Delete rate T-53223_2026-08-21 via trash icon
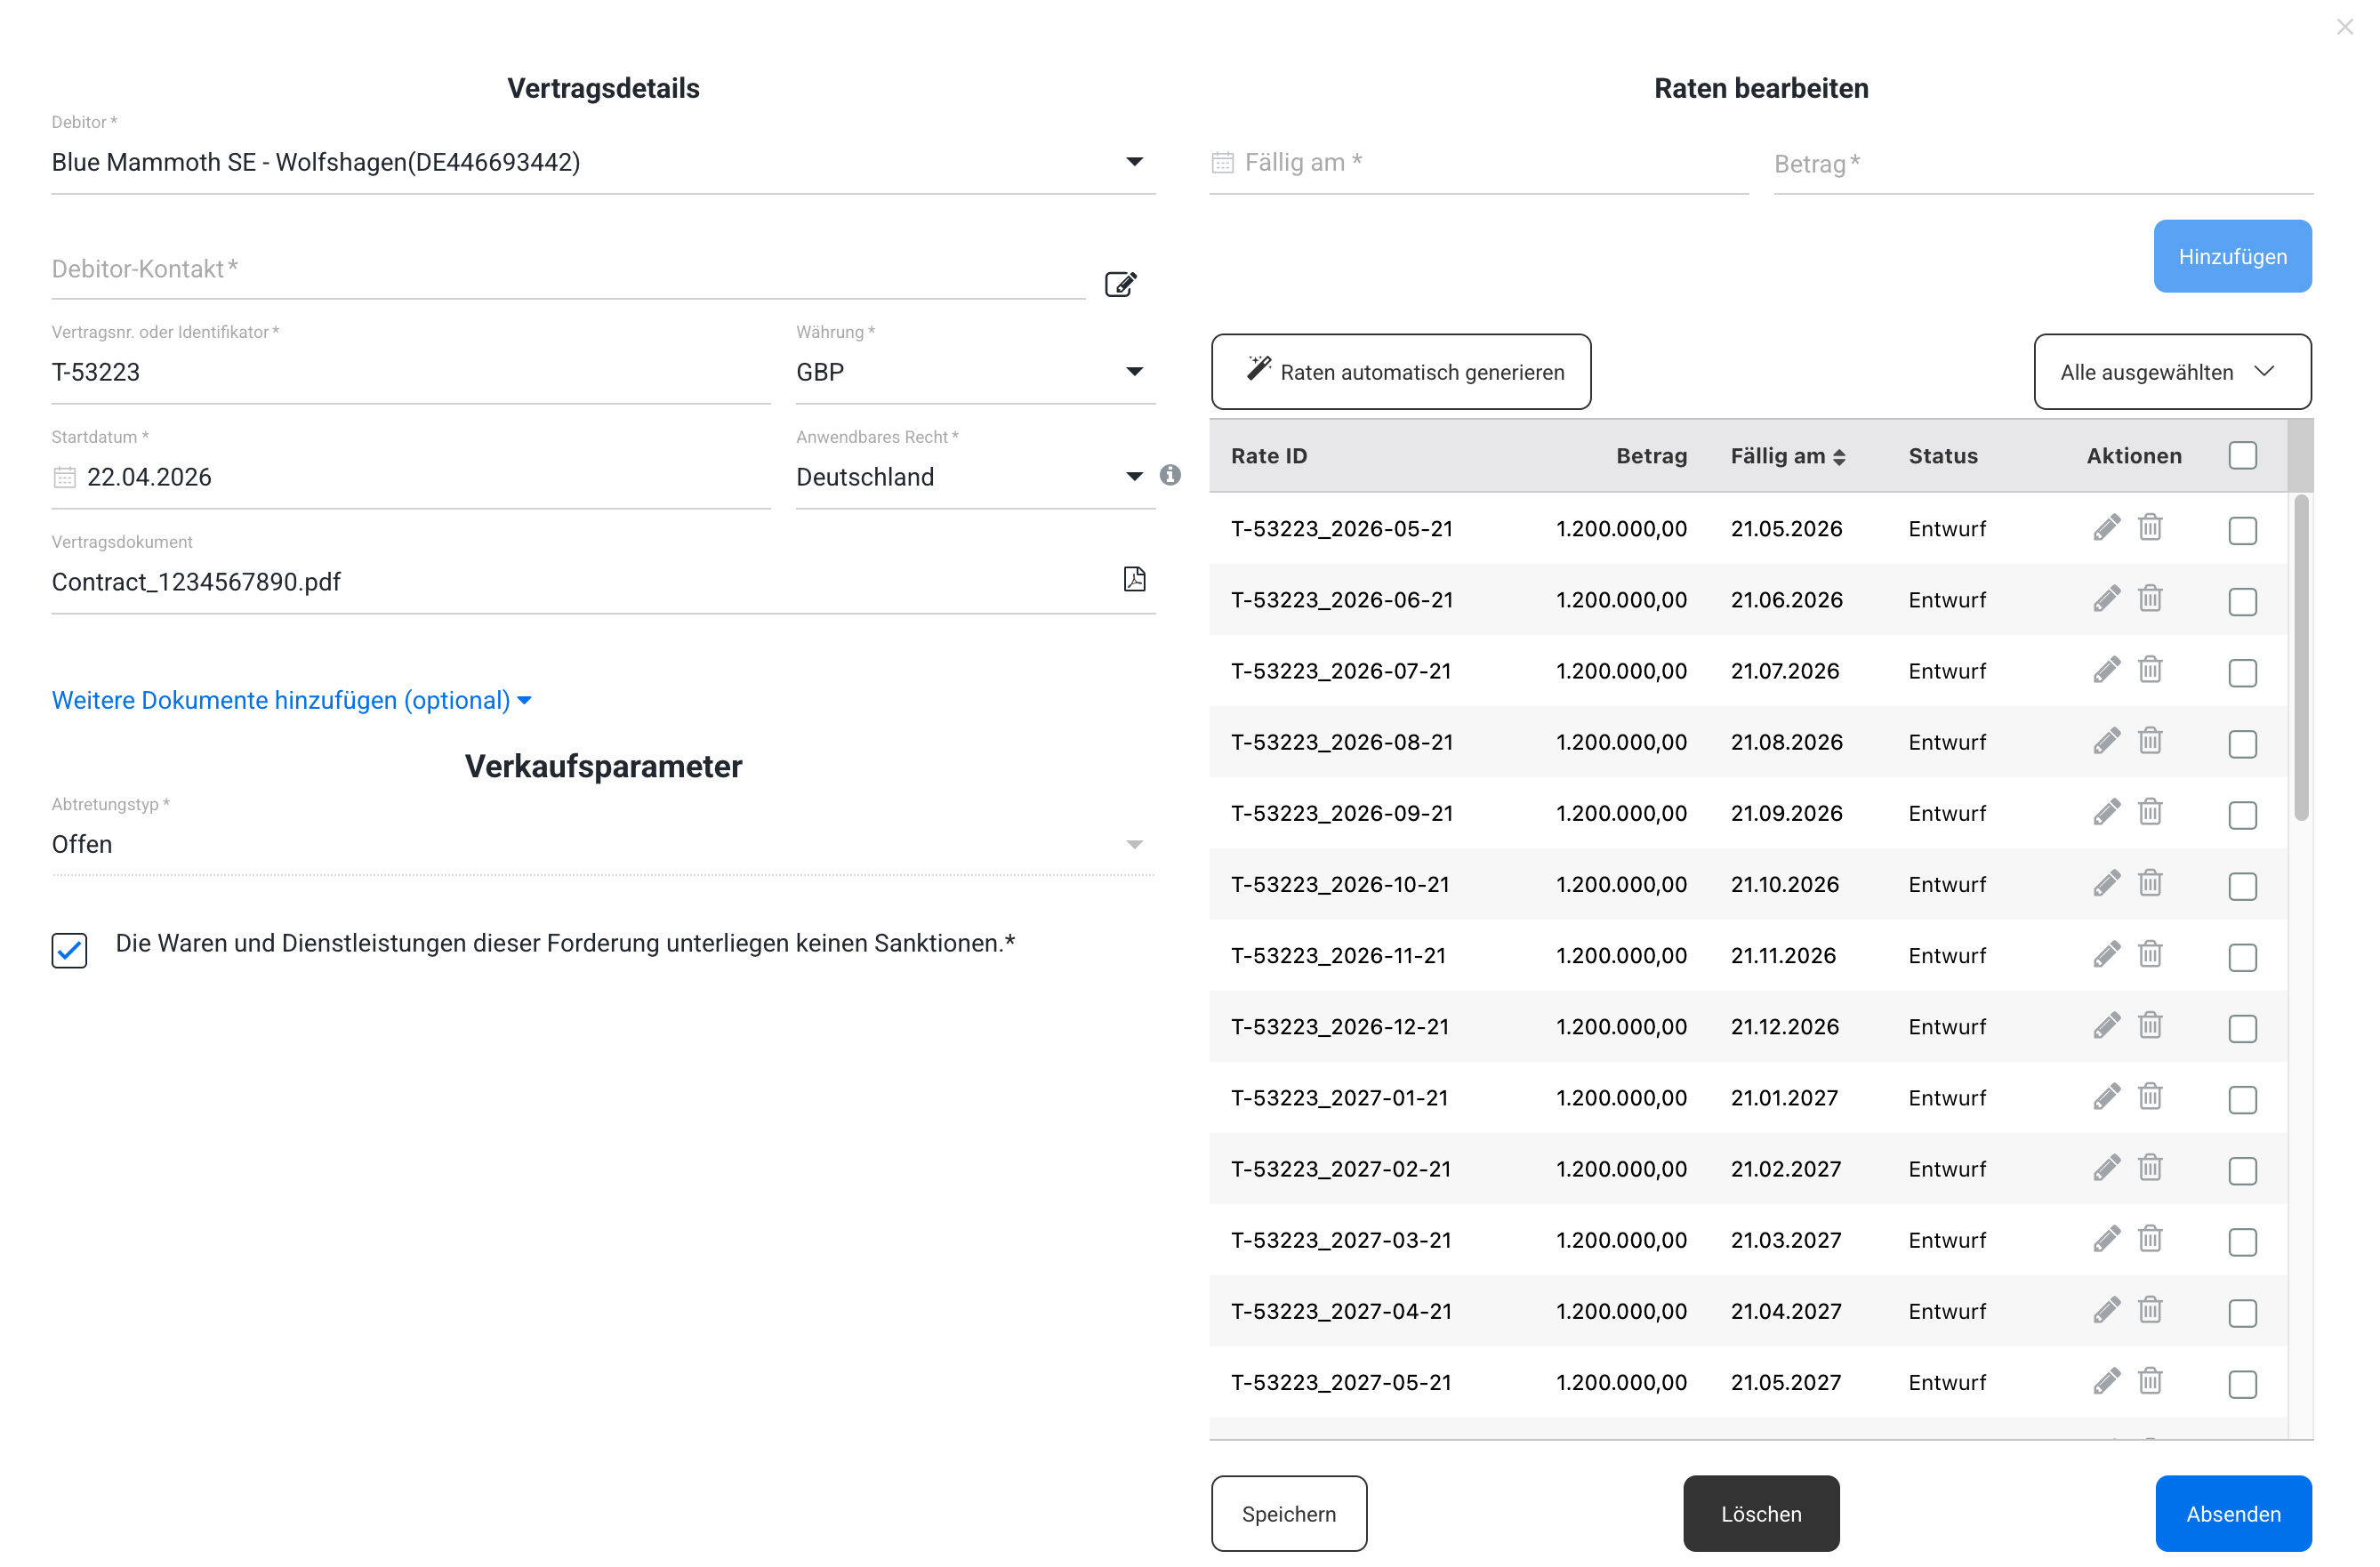 click(2150, 740)
